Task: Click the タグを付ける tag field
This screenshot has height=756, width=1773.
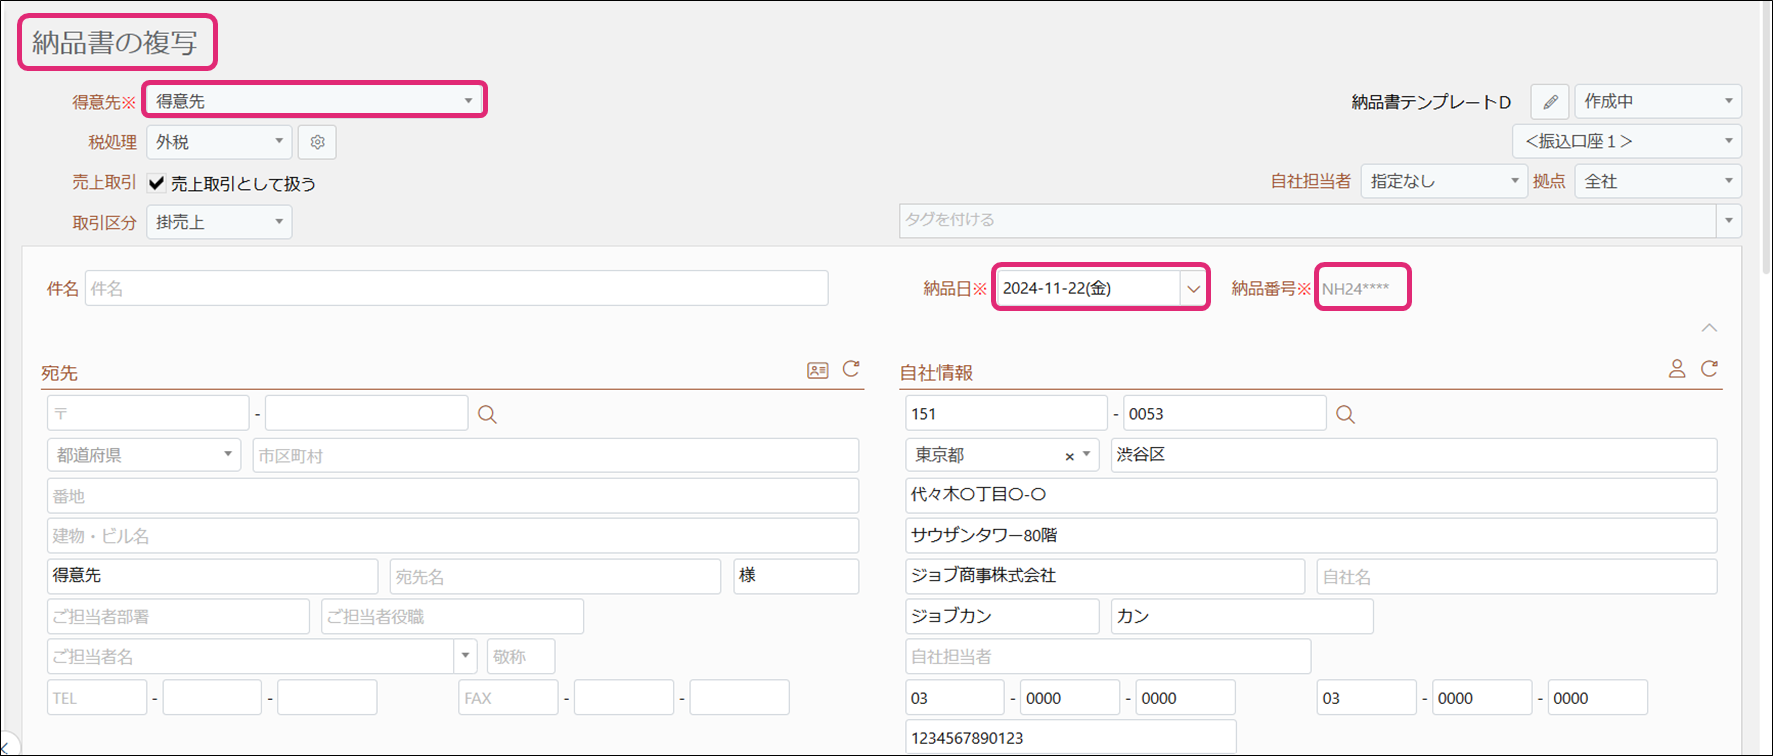Action: click(x=1307, y=220)
